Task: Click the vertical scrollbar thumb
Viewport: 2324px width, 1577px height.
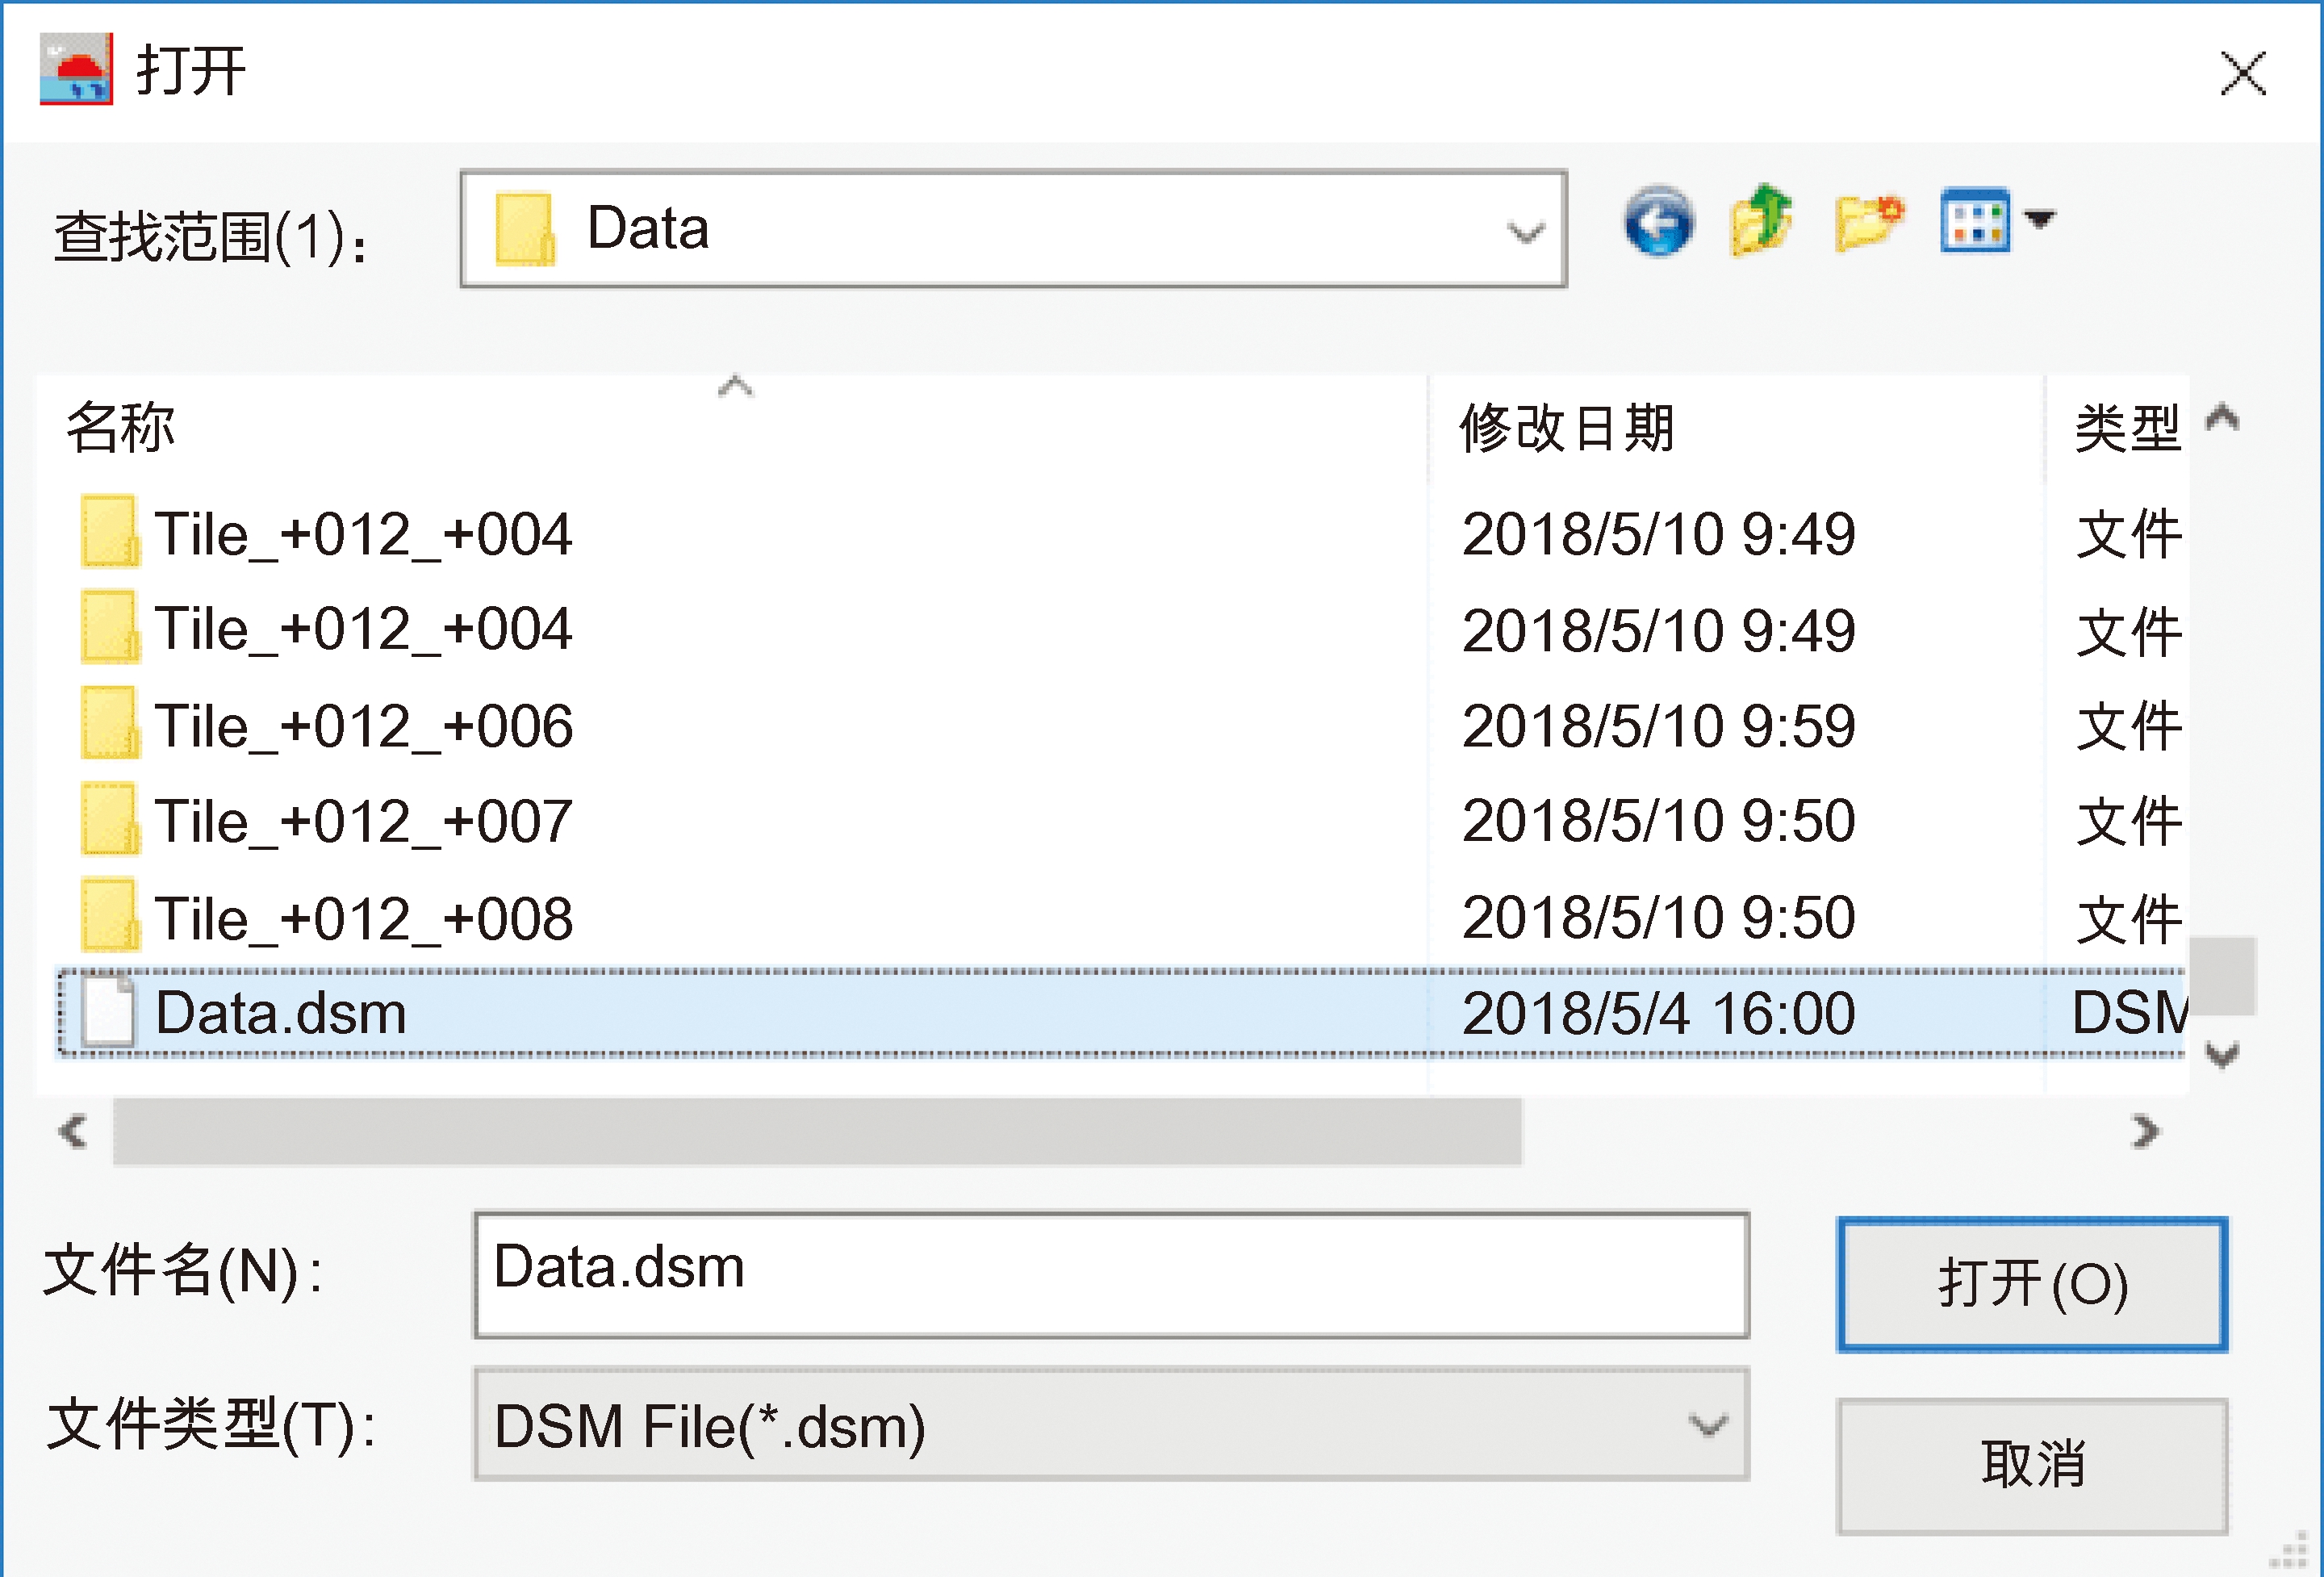Action: point(2222,975)
